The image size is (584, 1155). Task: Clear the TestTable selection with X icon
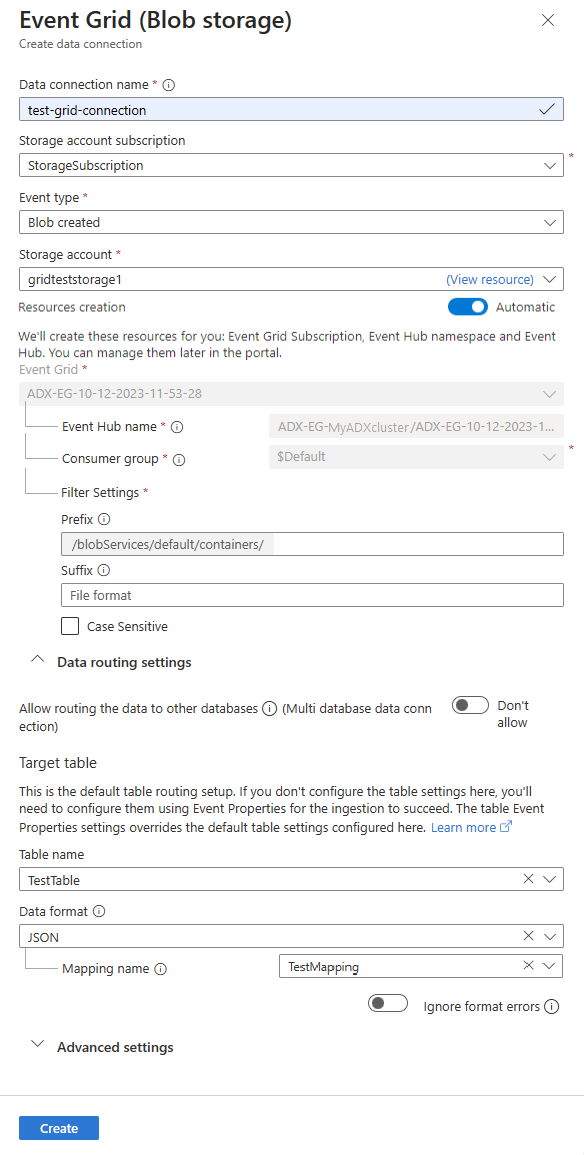click(x=528, y=878)
